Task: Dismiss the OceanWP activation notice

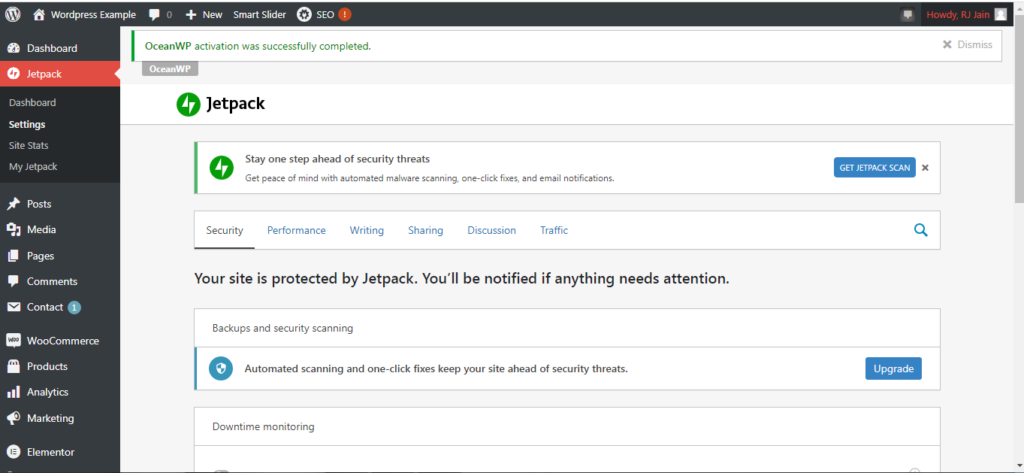Action: [967, 45]
